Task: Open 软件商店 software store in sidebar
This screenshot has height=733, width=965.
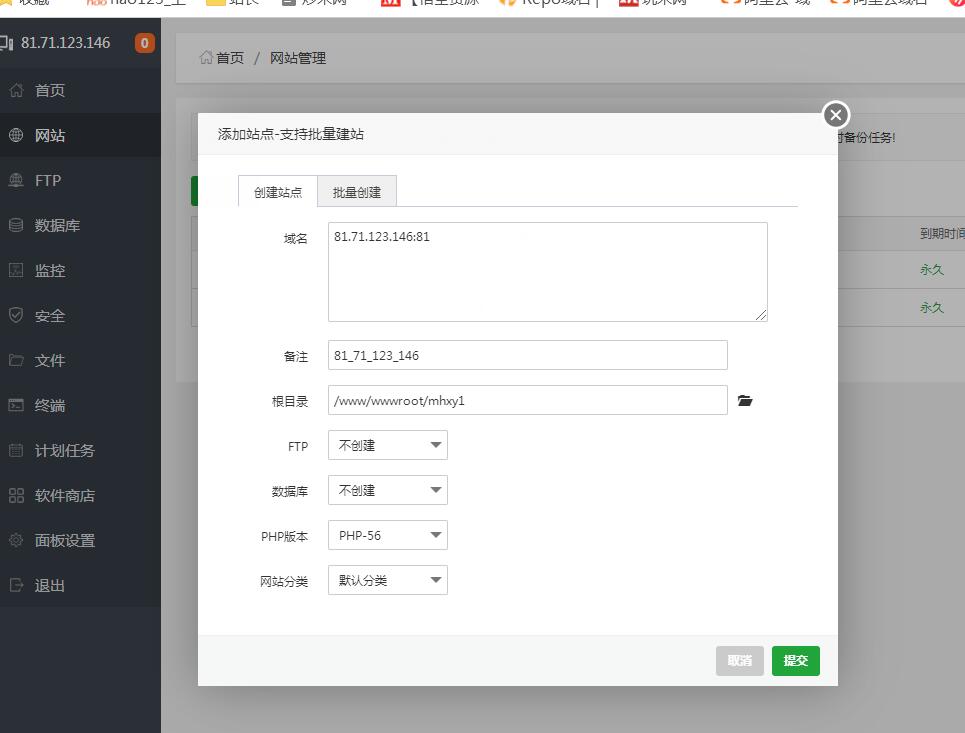Action: click(x=65, y=496)
